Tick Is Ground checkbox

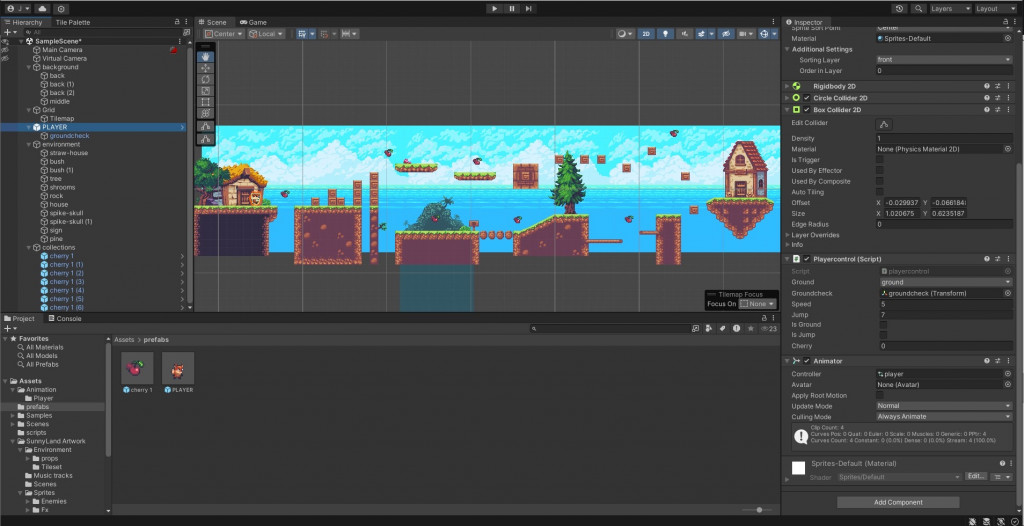click(883, 325)
